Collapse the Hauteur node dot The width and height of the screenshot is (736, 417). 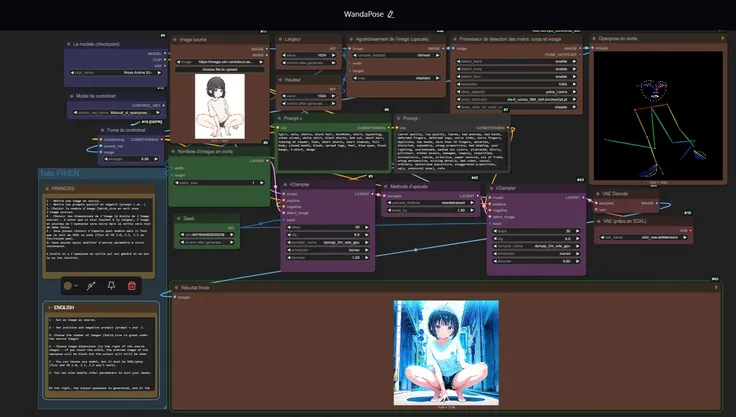pos(281,80)
